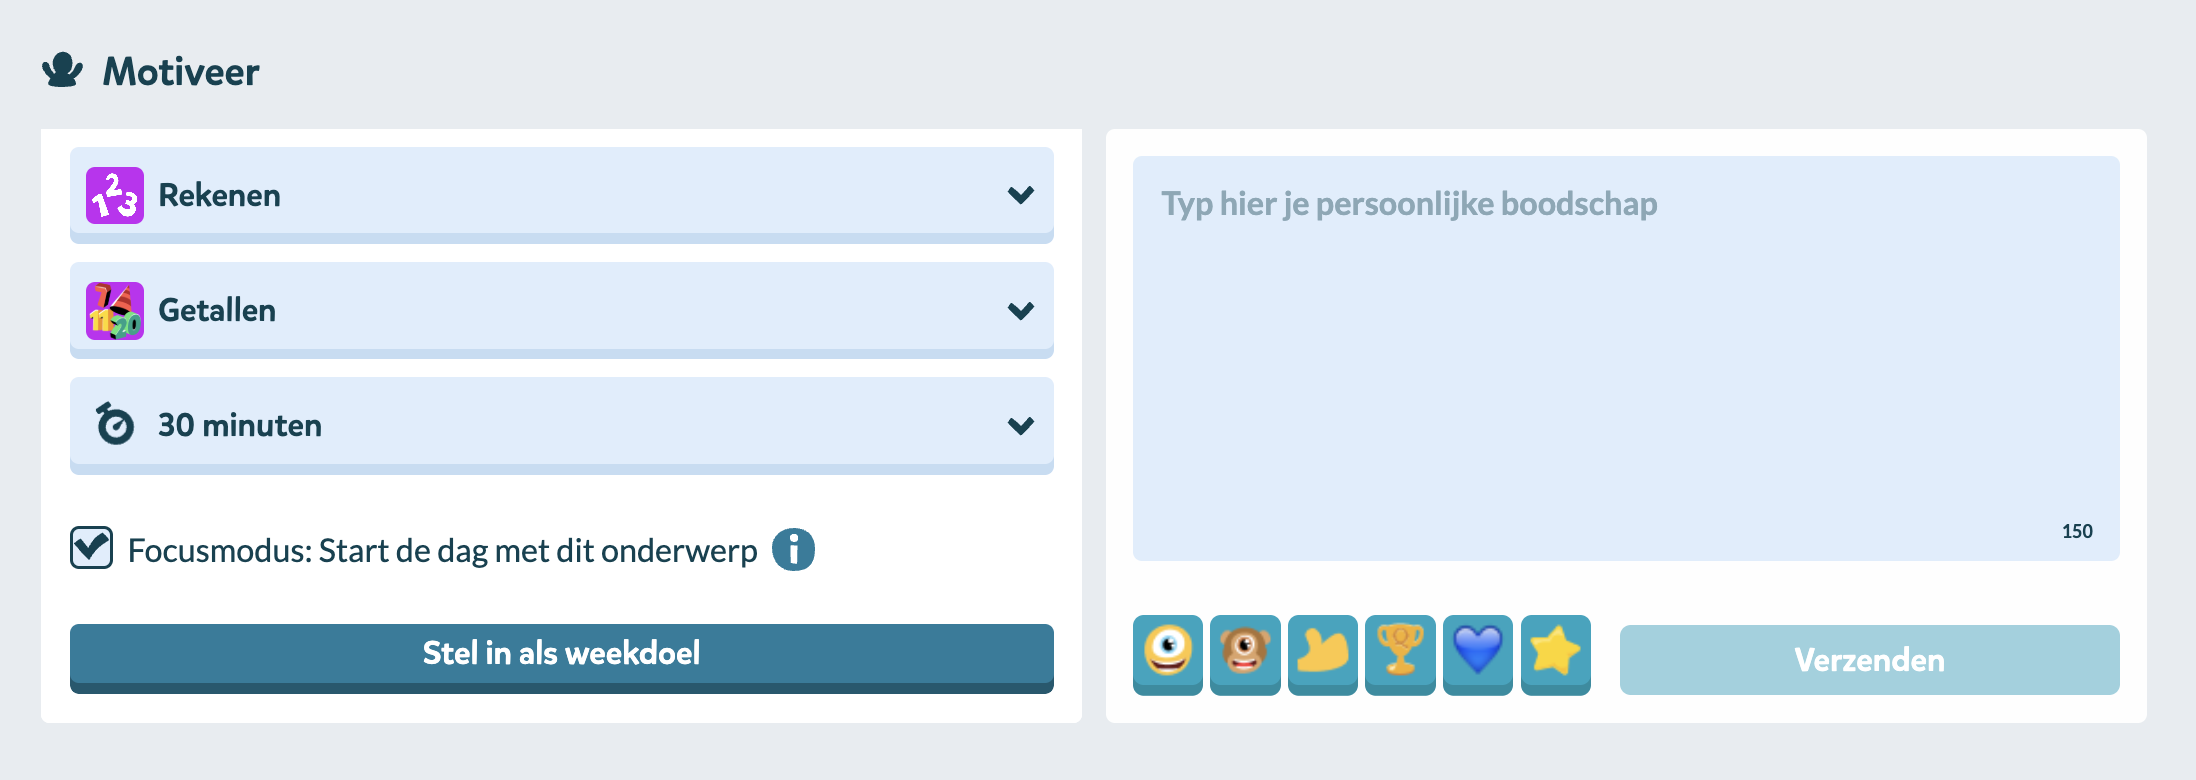Click the Motiveer heading title
This screenshot has width=2196, height=780.
coord(181,72)
